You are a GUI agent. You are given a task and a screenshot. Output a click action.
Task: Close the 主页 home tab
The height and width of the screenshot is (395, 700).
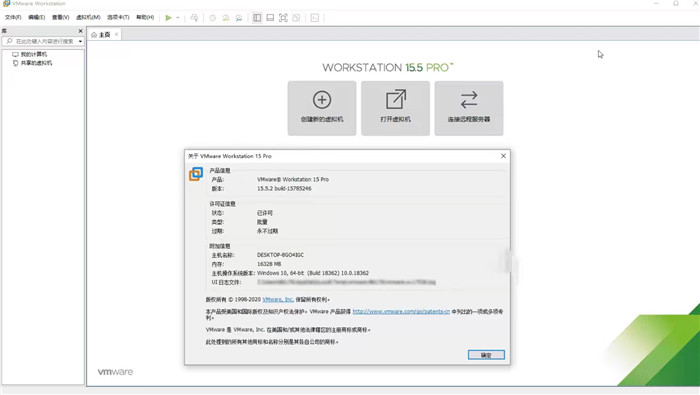point(117,34)
